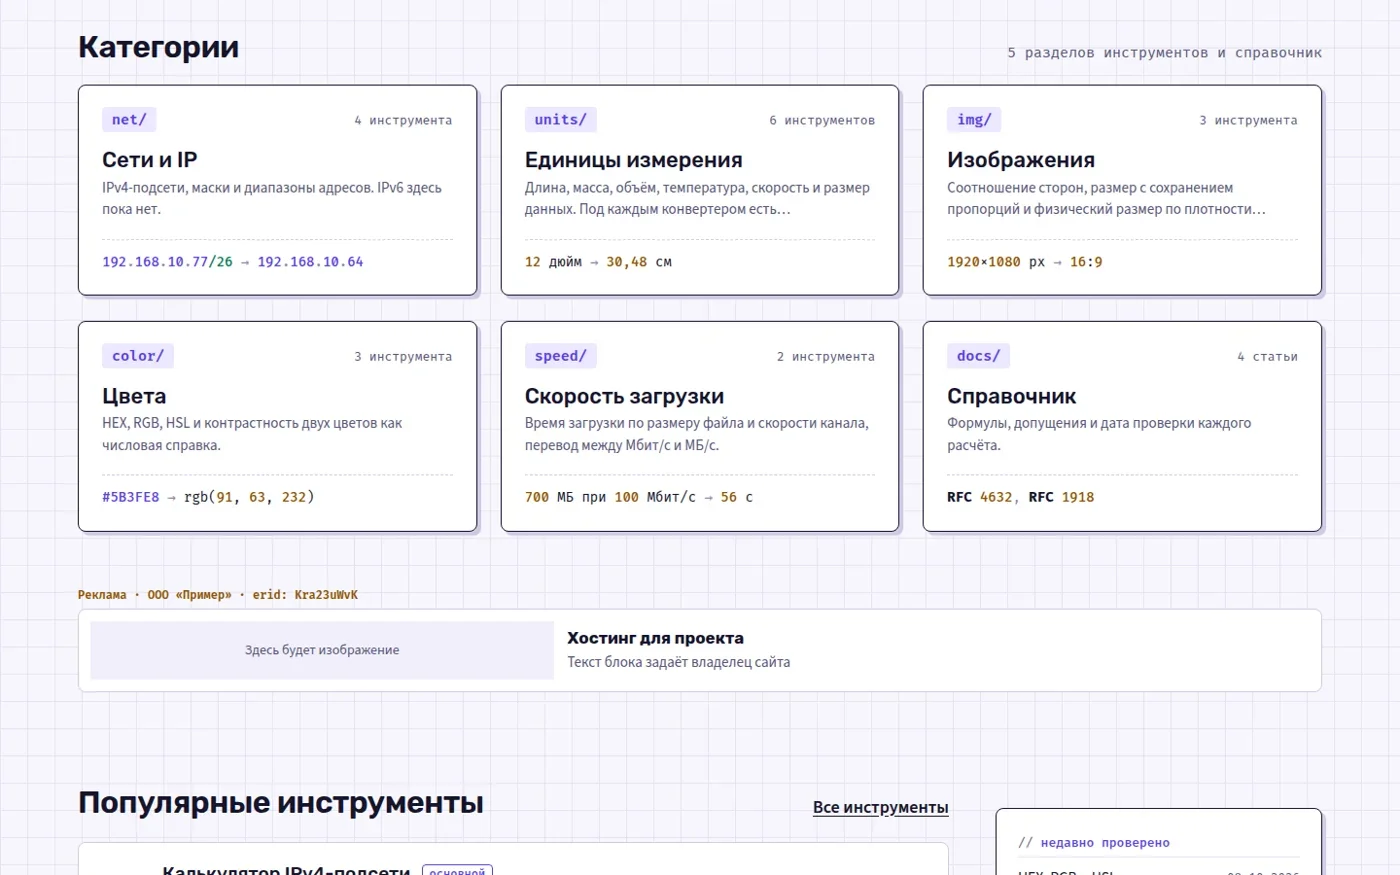Click the 5 разделов инструментов и справочник note
This screenshot has width=1400, height=875.
[x=1164, y=53]
